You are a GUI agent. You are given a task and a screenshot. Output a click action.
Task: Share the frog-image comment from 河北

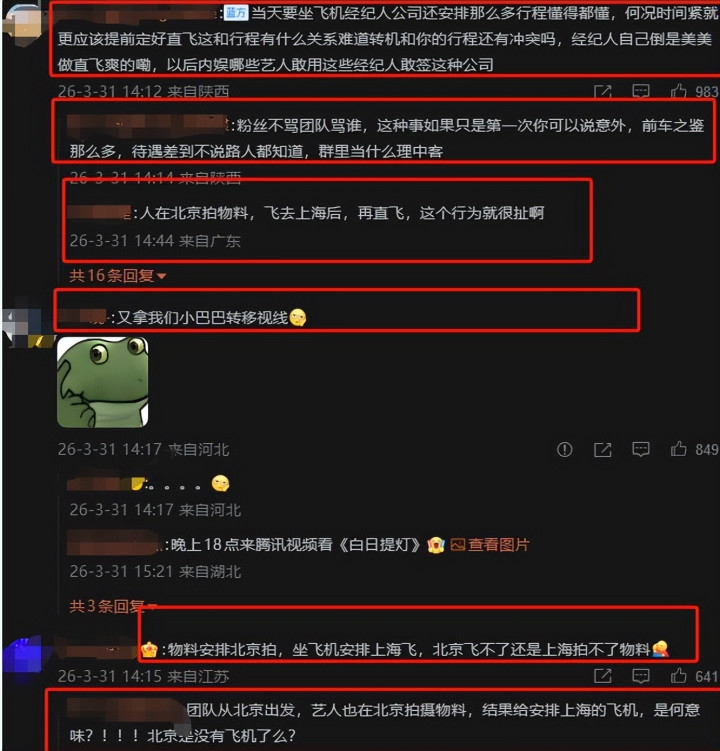pos(603,449)
